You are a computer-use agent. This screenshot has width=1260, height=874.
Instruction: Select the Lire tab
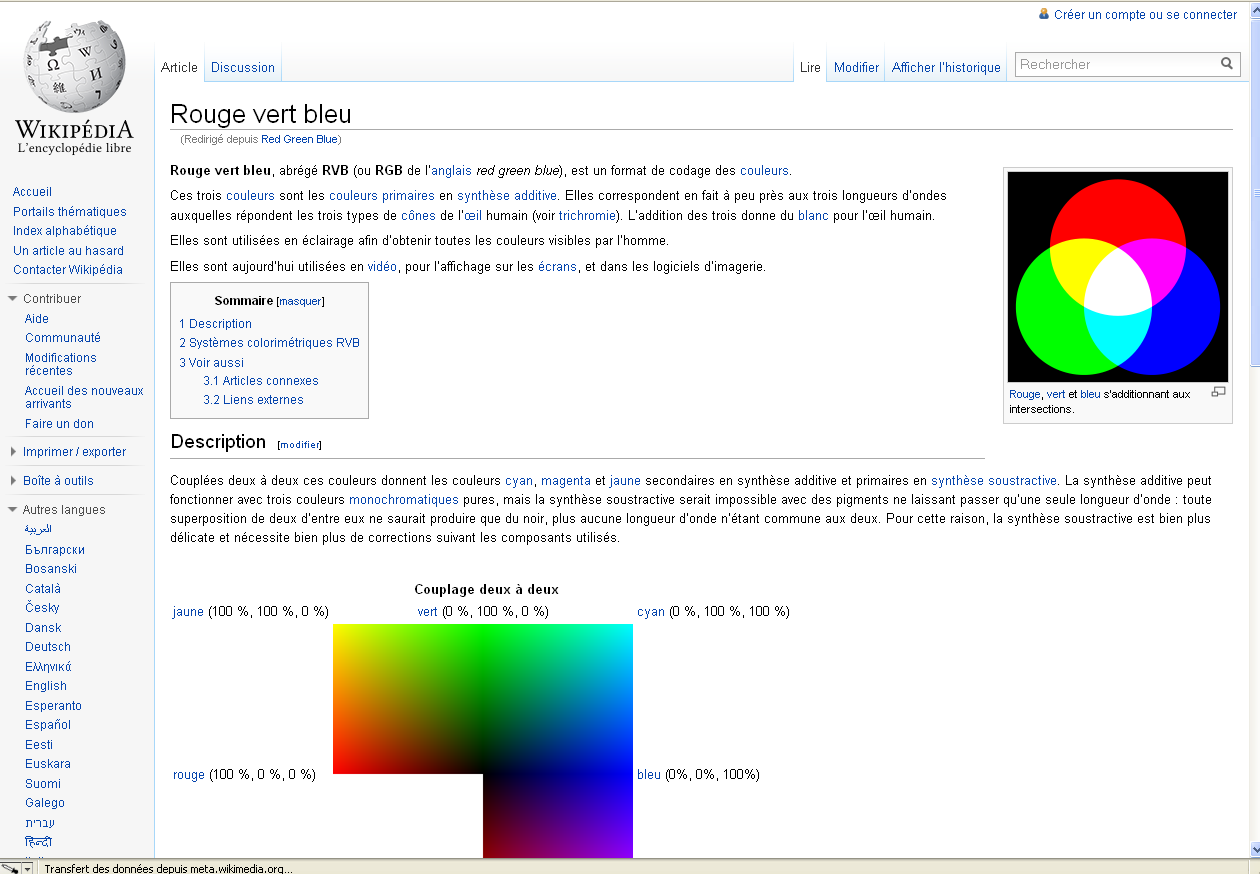[x=810, y=67]
